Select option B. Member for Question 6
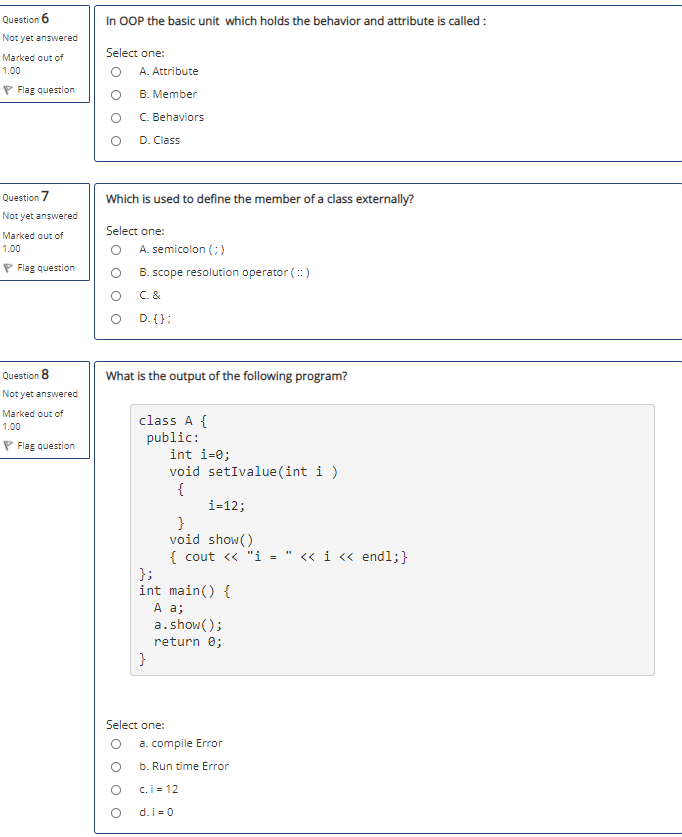The width and height of the screenshot is (682, 837). [116, 95]
